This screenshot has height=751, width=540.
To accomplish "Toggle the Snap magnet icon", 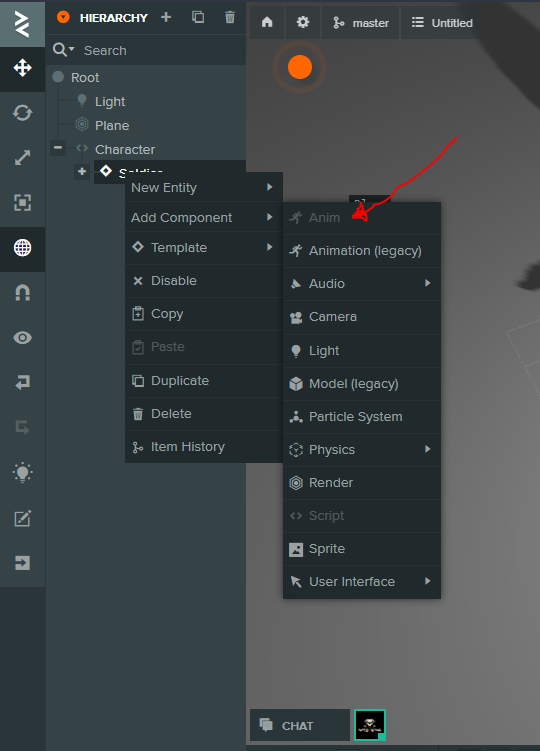I will (23, 293).
